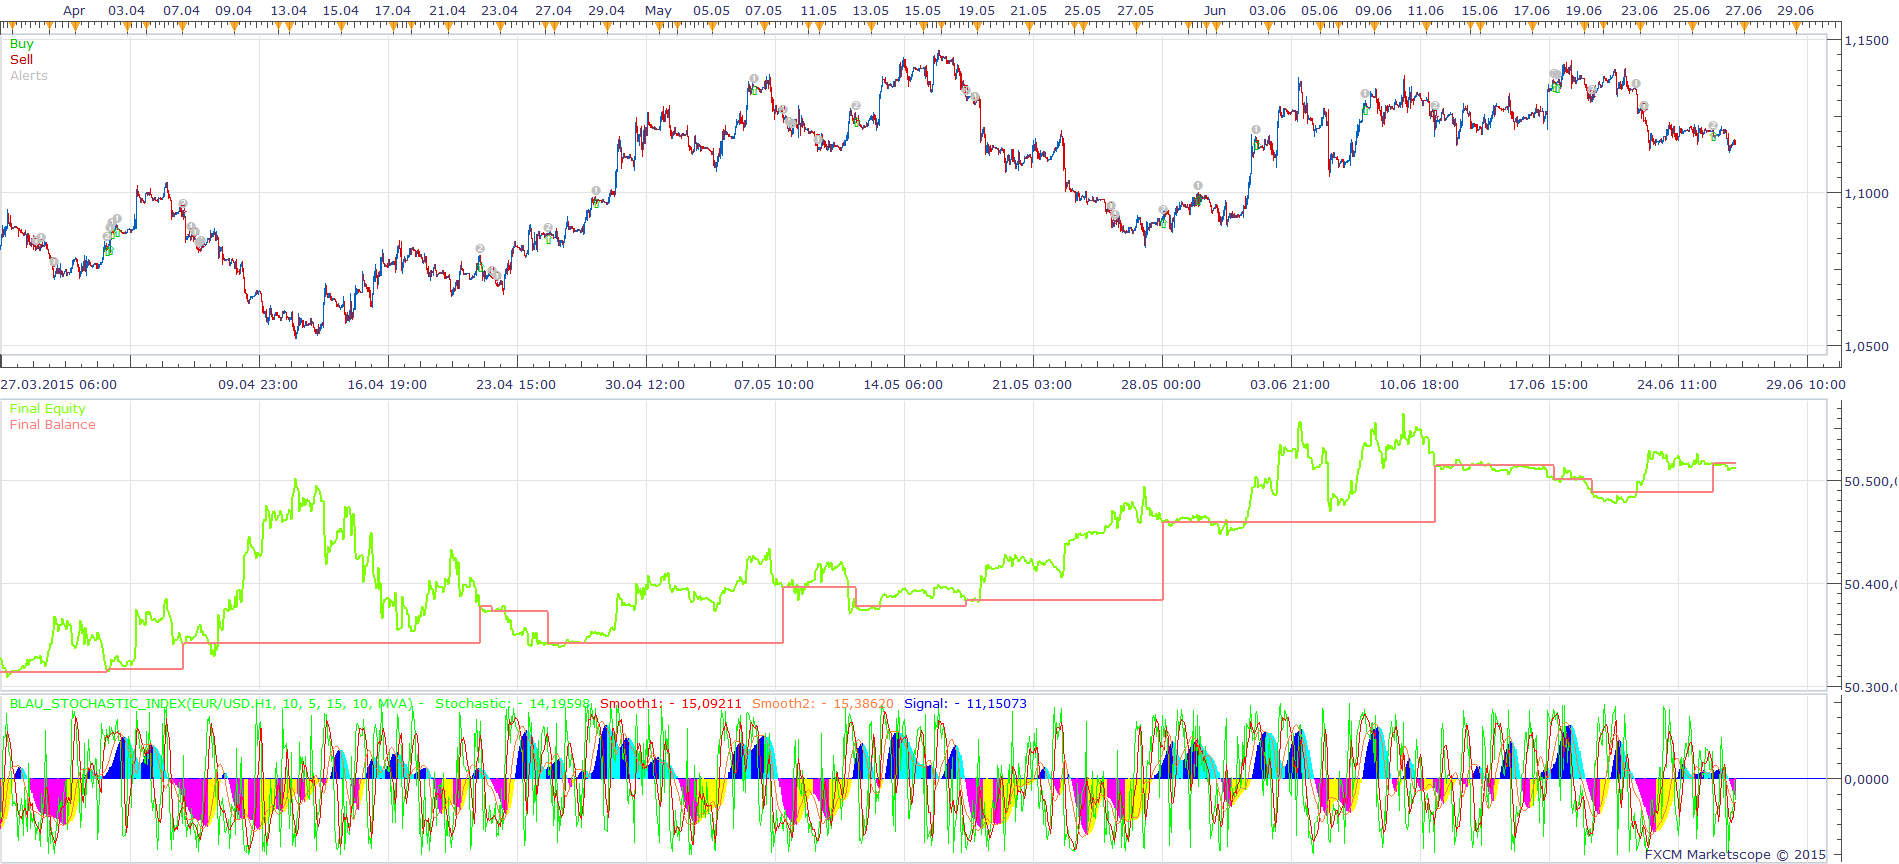Click the 07.05 10:00 timestamp label

click(774, 385)
